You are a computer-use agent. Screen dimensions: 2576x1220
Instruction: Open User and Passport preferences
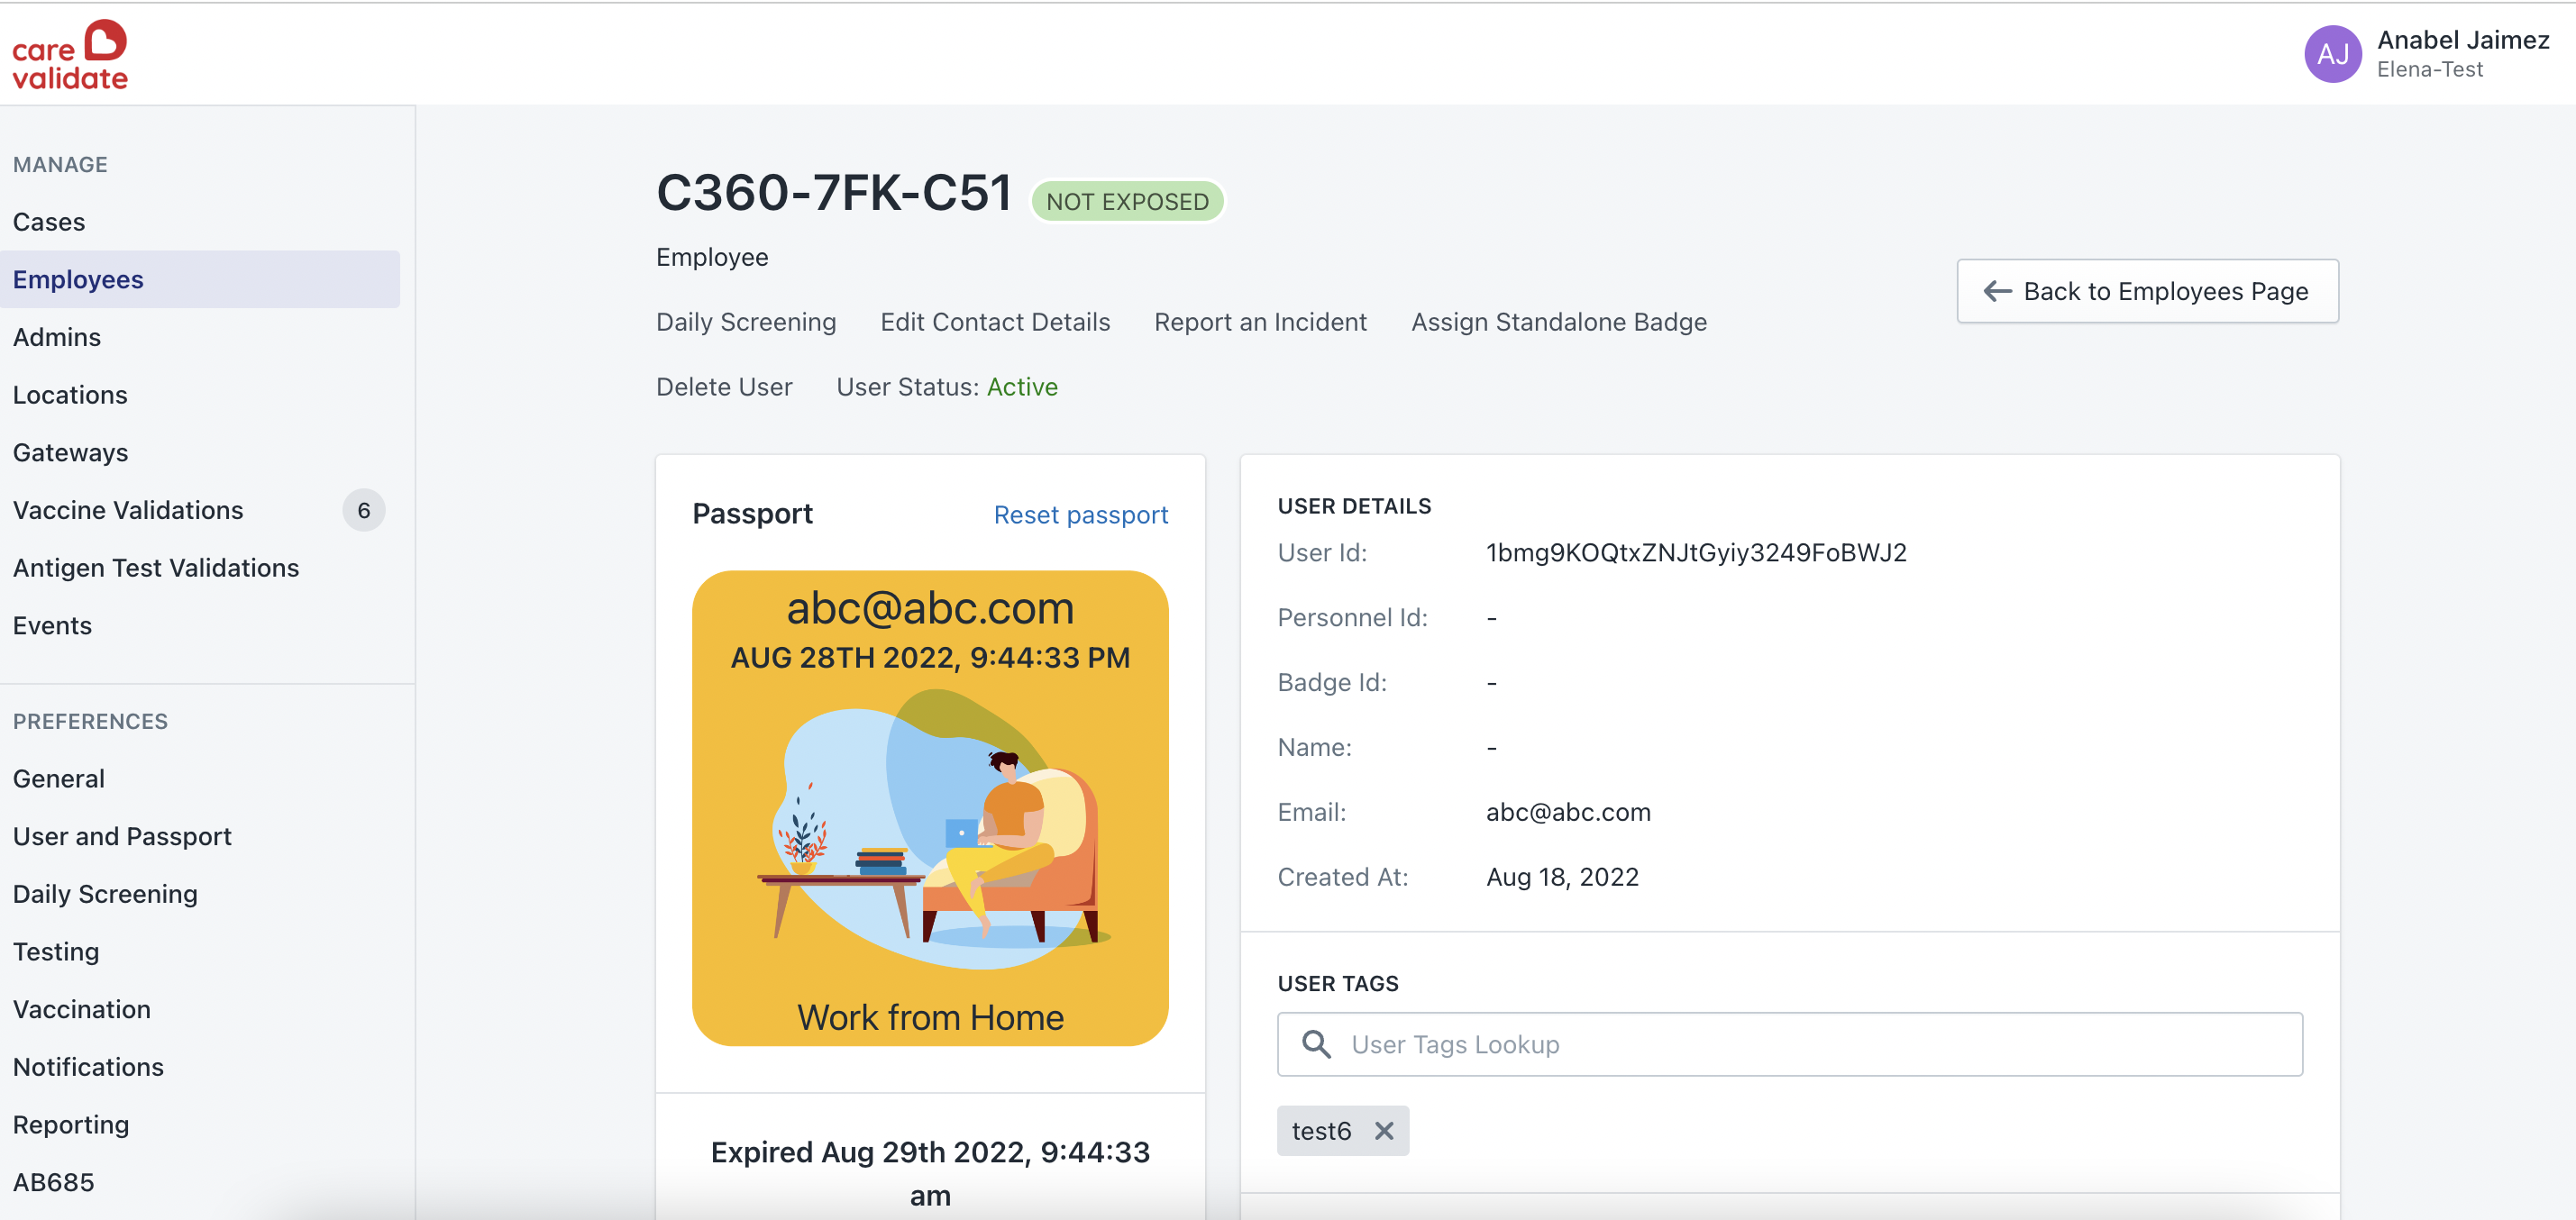(122, 837)
